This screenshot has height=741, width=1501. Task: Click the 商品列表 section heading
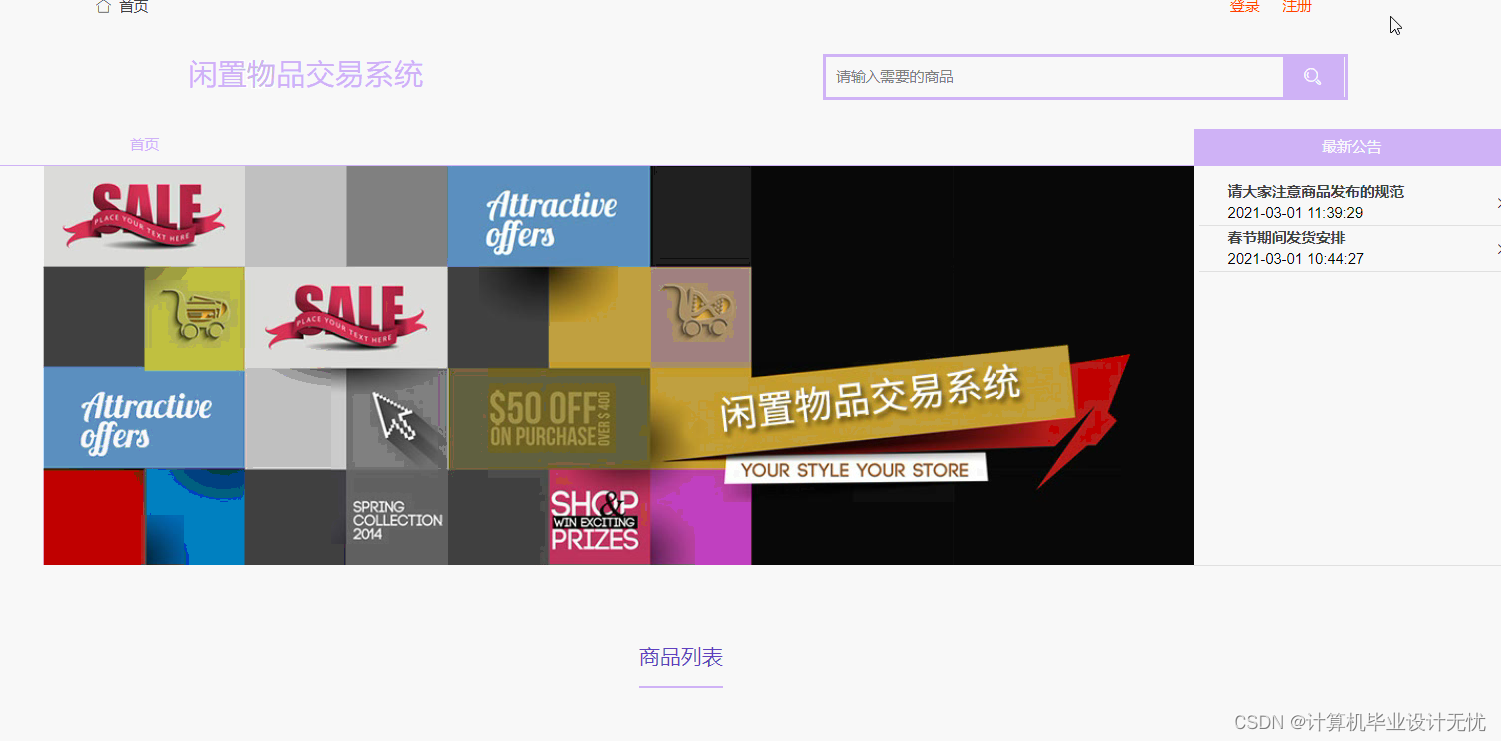click(681, 657)
